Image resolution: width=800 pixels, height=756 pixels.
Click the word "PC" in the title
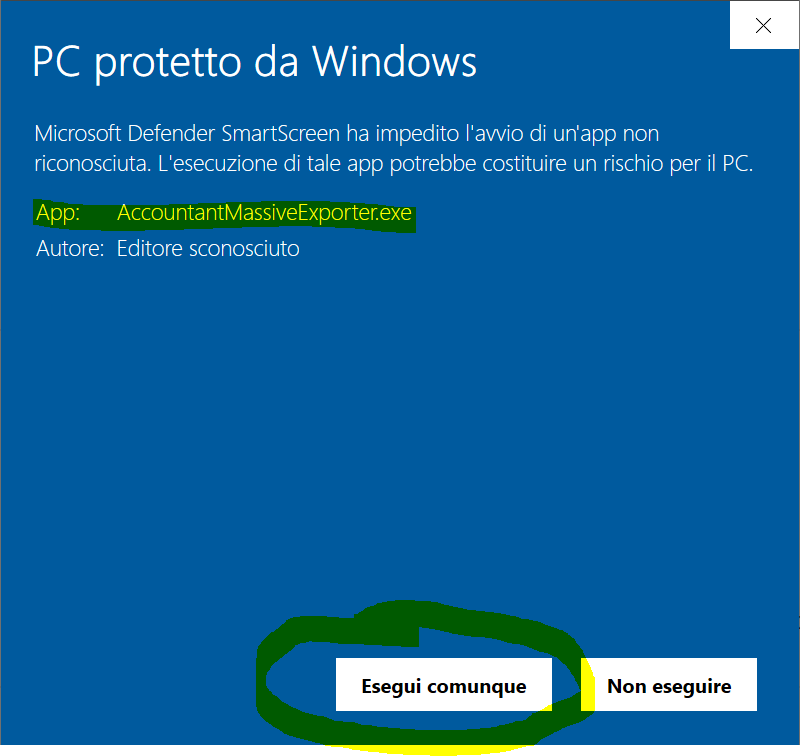click(56, 62)
